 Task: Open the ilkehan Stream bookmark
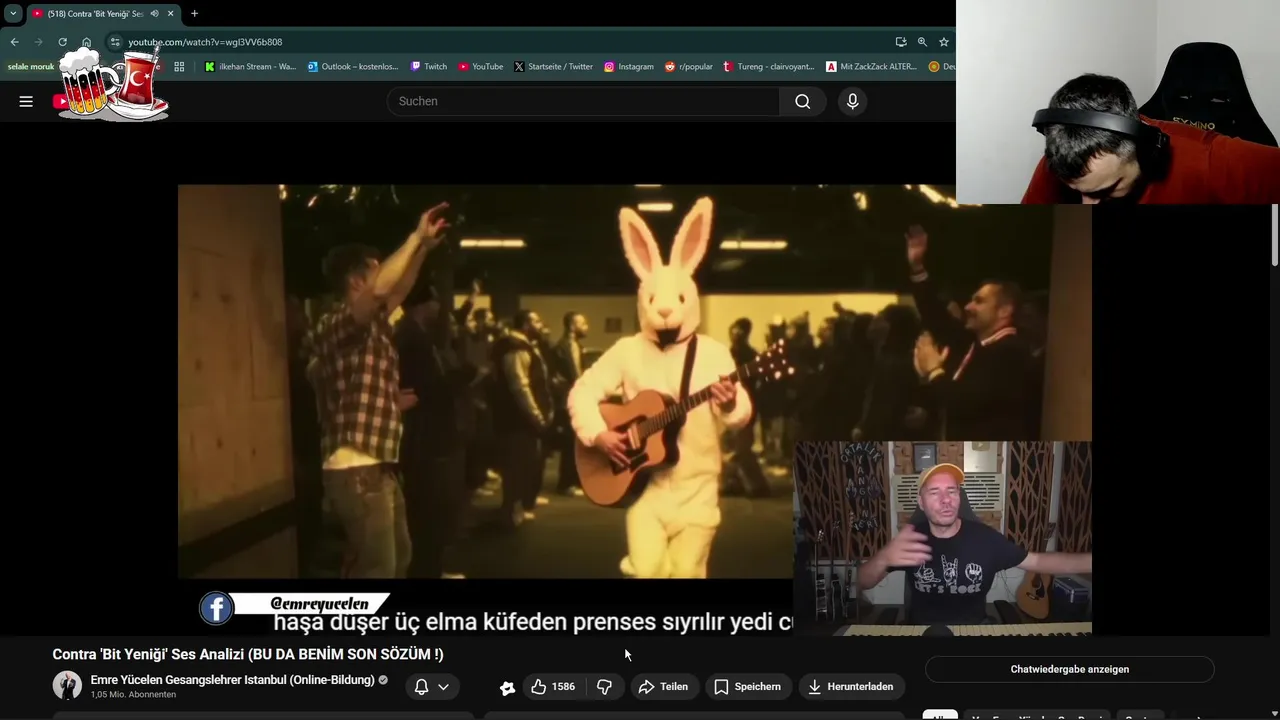point(250,67)
